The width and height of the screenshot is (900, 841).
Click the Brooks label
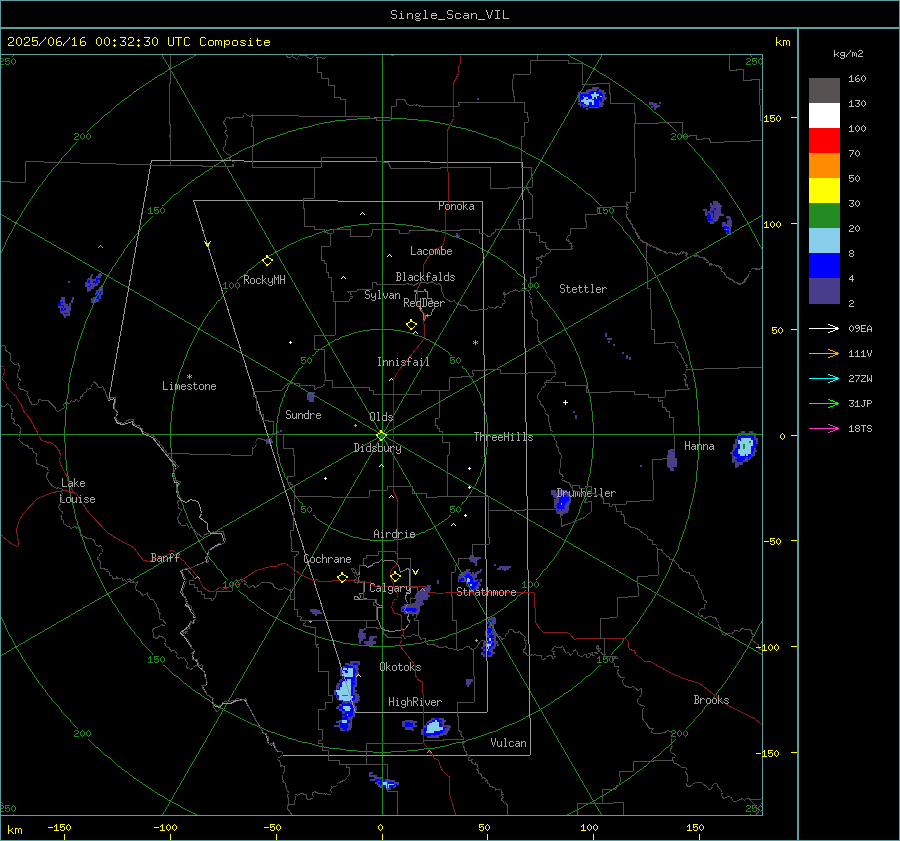tap(711, 700)
